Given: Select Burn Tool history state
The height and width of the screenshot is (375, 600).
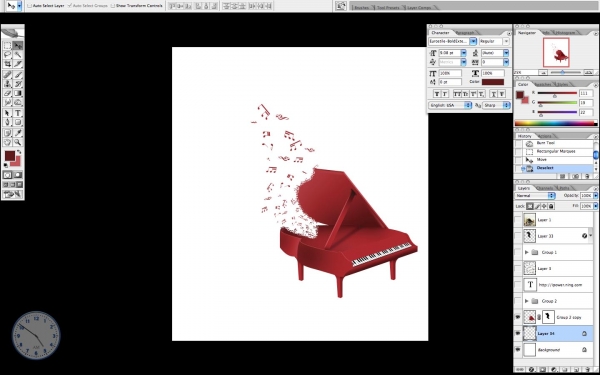Looking at the screenshot, I should pos(554,143).
